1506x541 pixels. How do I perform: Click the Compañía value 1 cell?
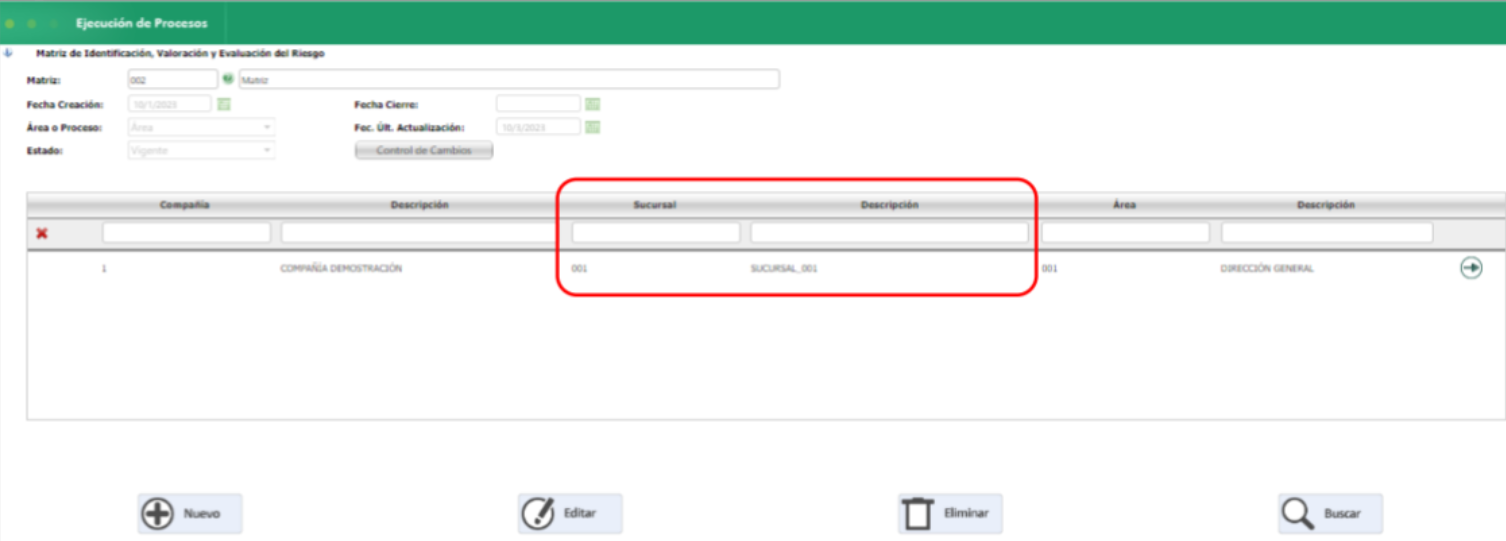pyautogui.click(x=104, y=269)
